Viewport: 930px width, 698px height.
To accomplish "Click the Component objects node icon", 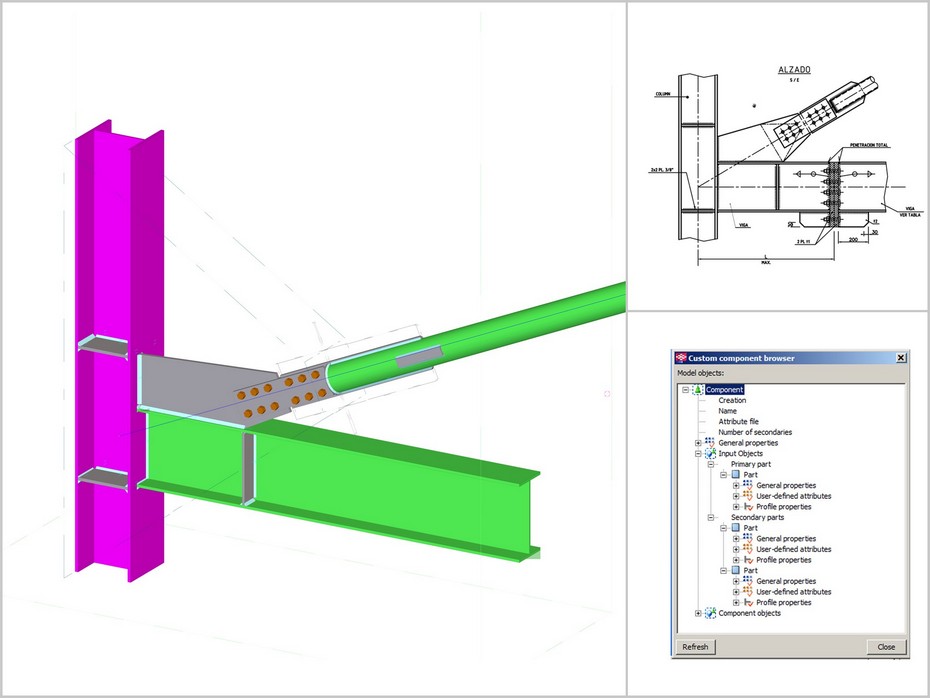I will [710, 613].
